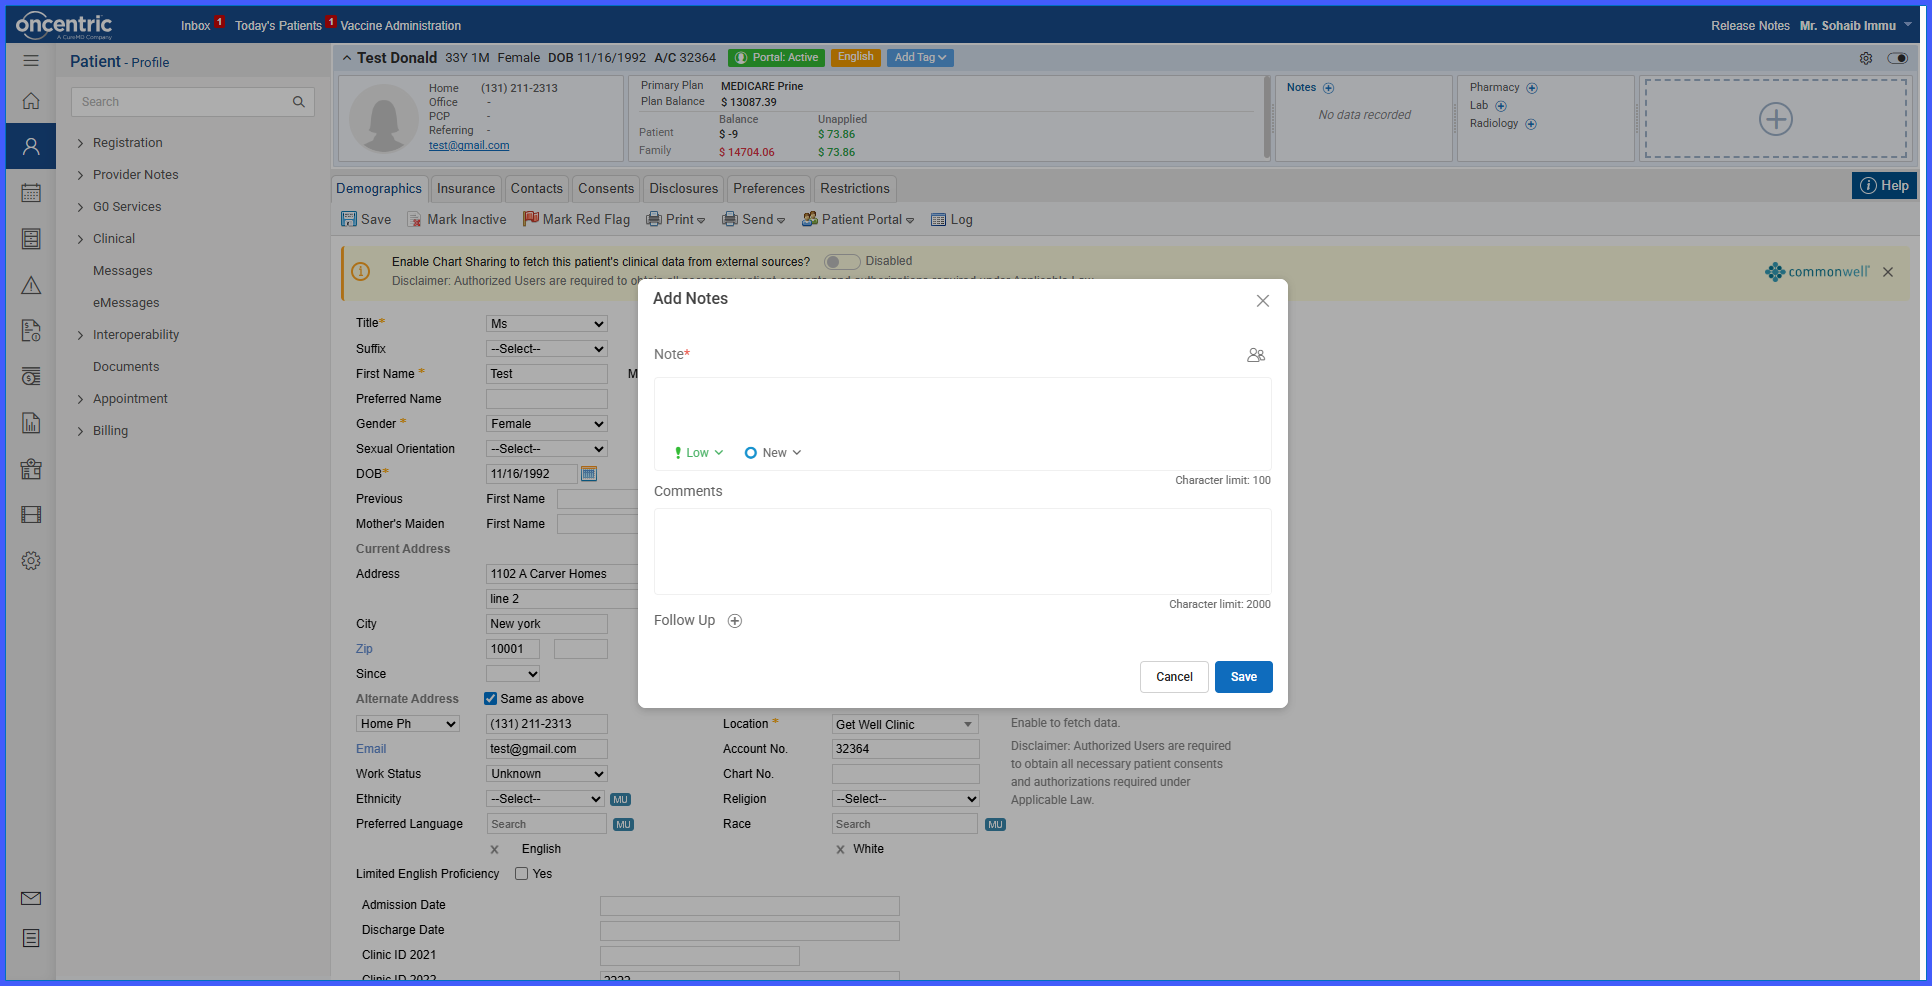Viewport: 1932px width, 986px height.
Task: Click the share users icon beside Note
Action: 1256,355
